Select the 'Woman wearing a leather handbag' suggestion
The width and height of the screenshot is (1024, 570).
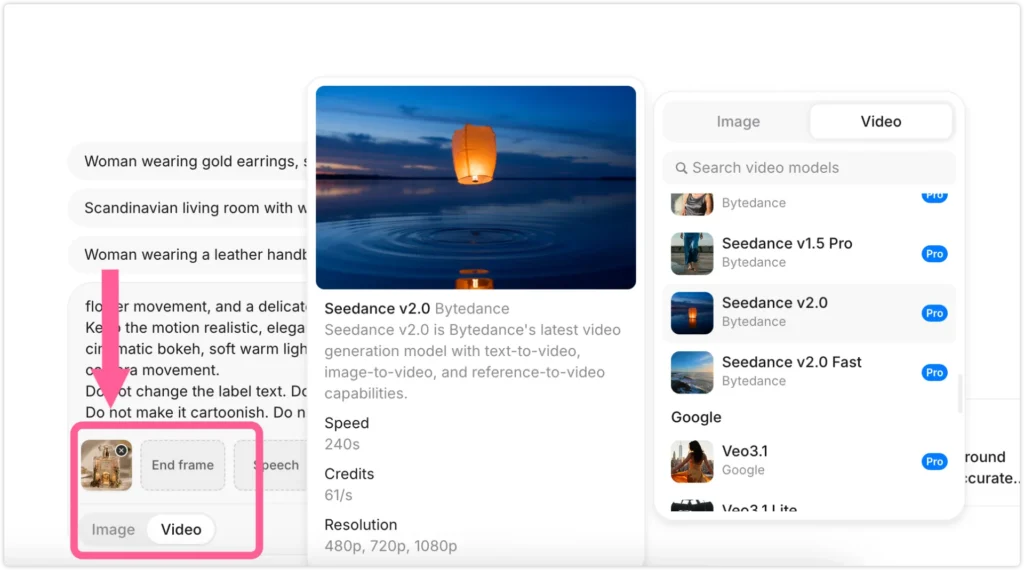[189, 254]
